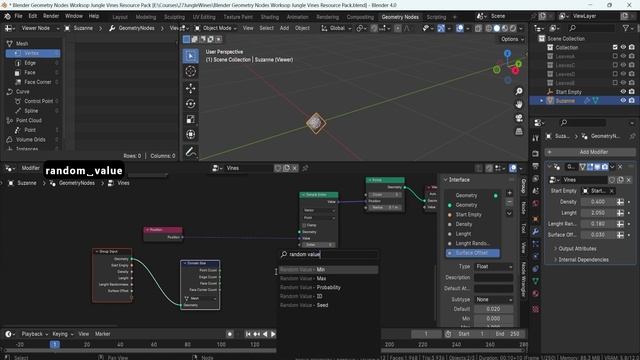Screen dimensions: 640x360
Task: Expand Suzanne in the outliner tree
Action: coord(542,101)
